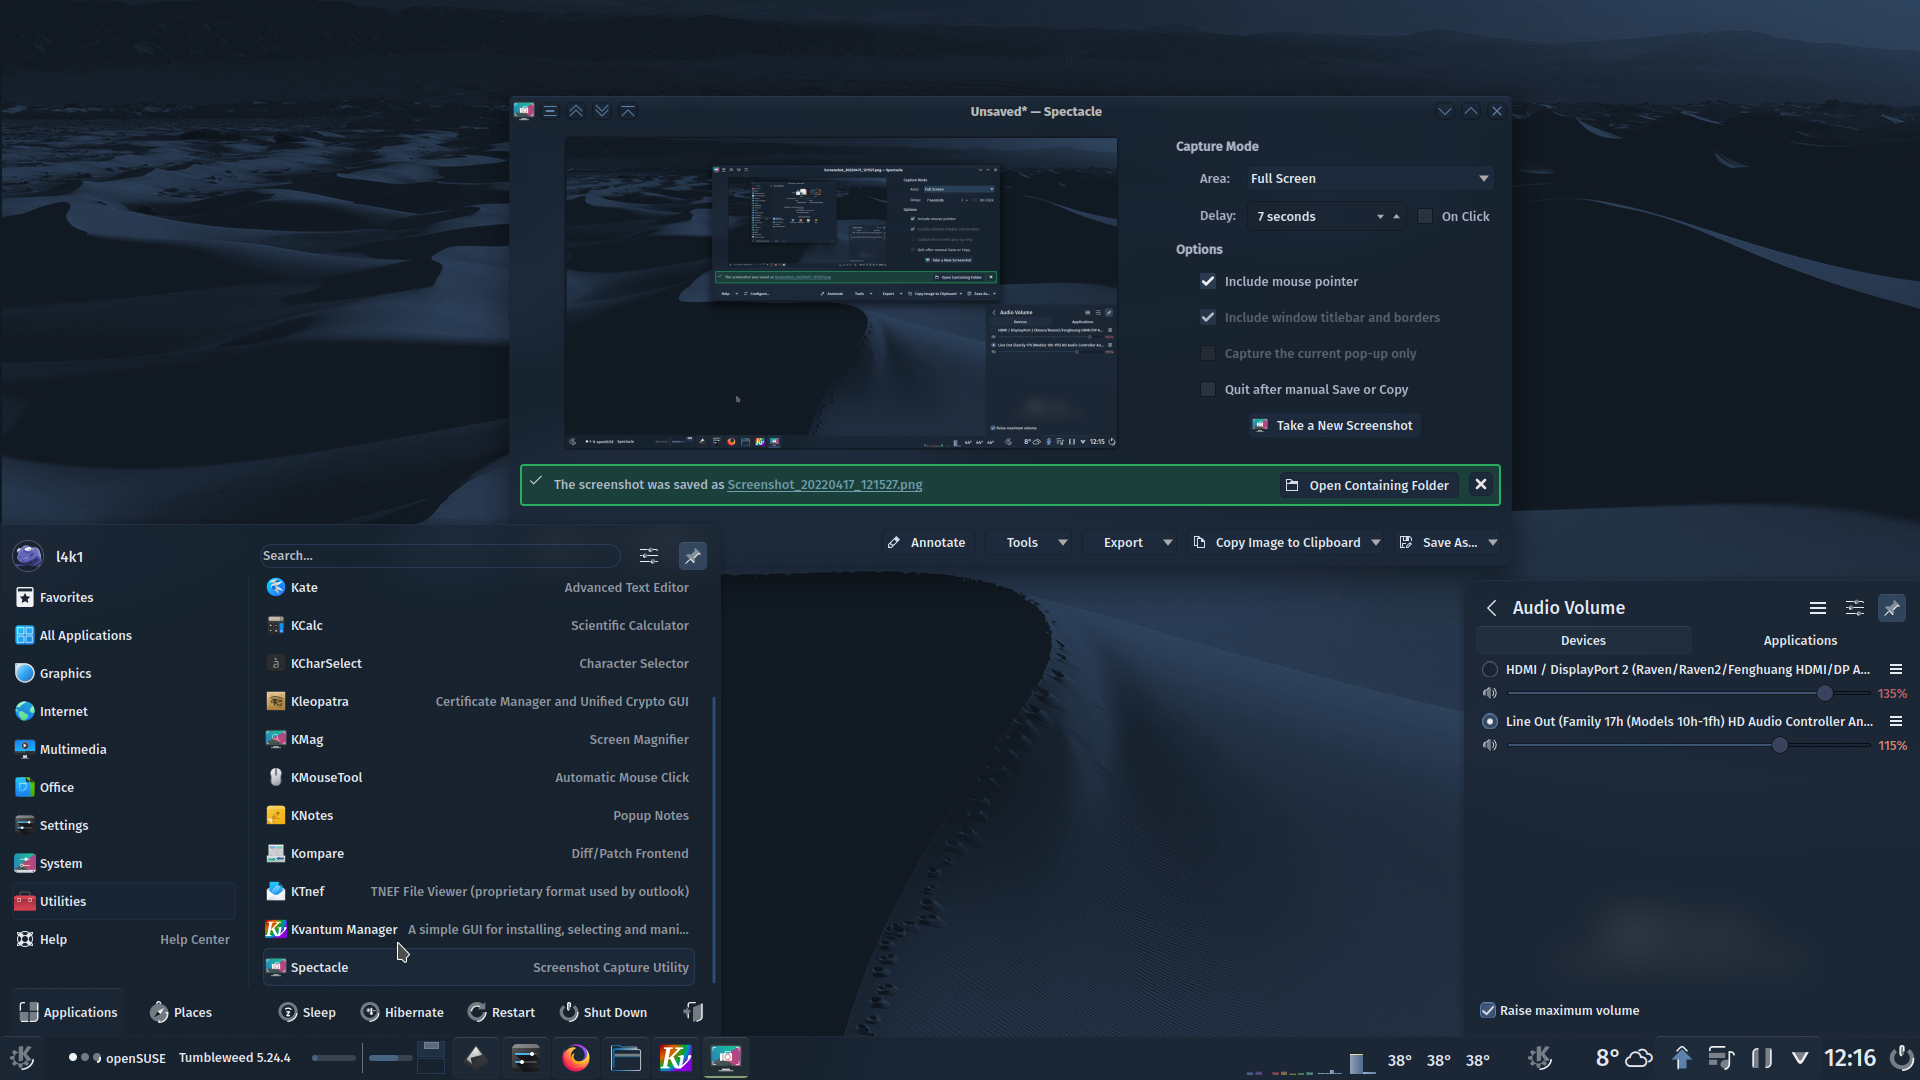Pin the application launcher open
Image resolution: width=1920 pixels, height=1080 pixels.
click(x=692, y=556)
